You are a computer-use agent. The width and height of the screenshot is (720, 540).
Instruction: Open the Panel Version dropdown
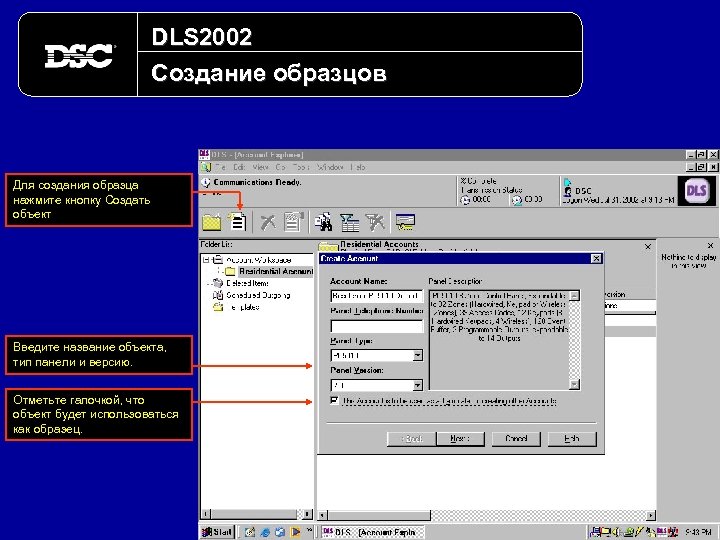click(x=417, y=385)
